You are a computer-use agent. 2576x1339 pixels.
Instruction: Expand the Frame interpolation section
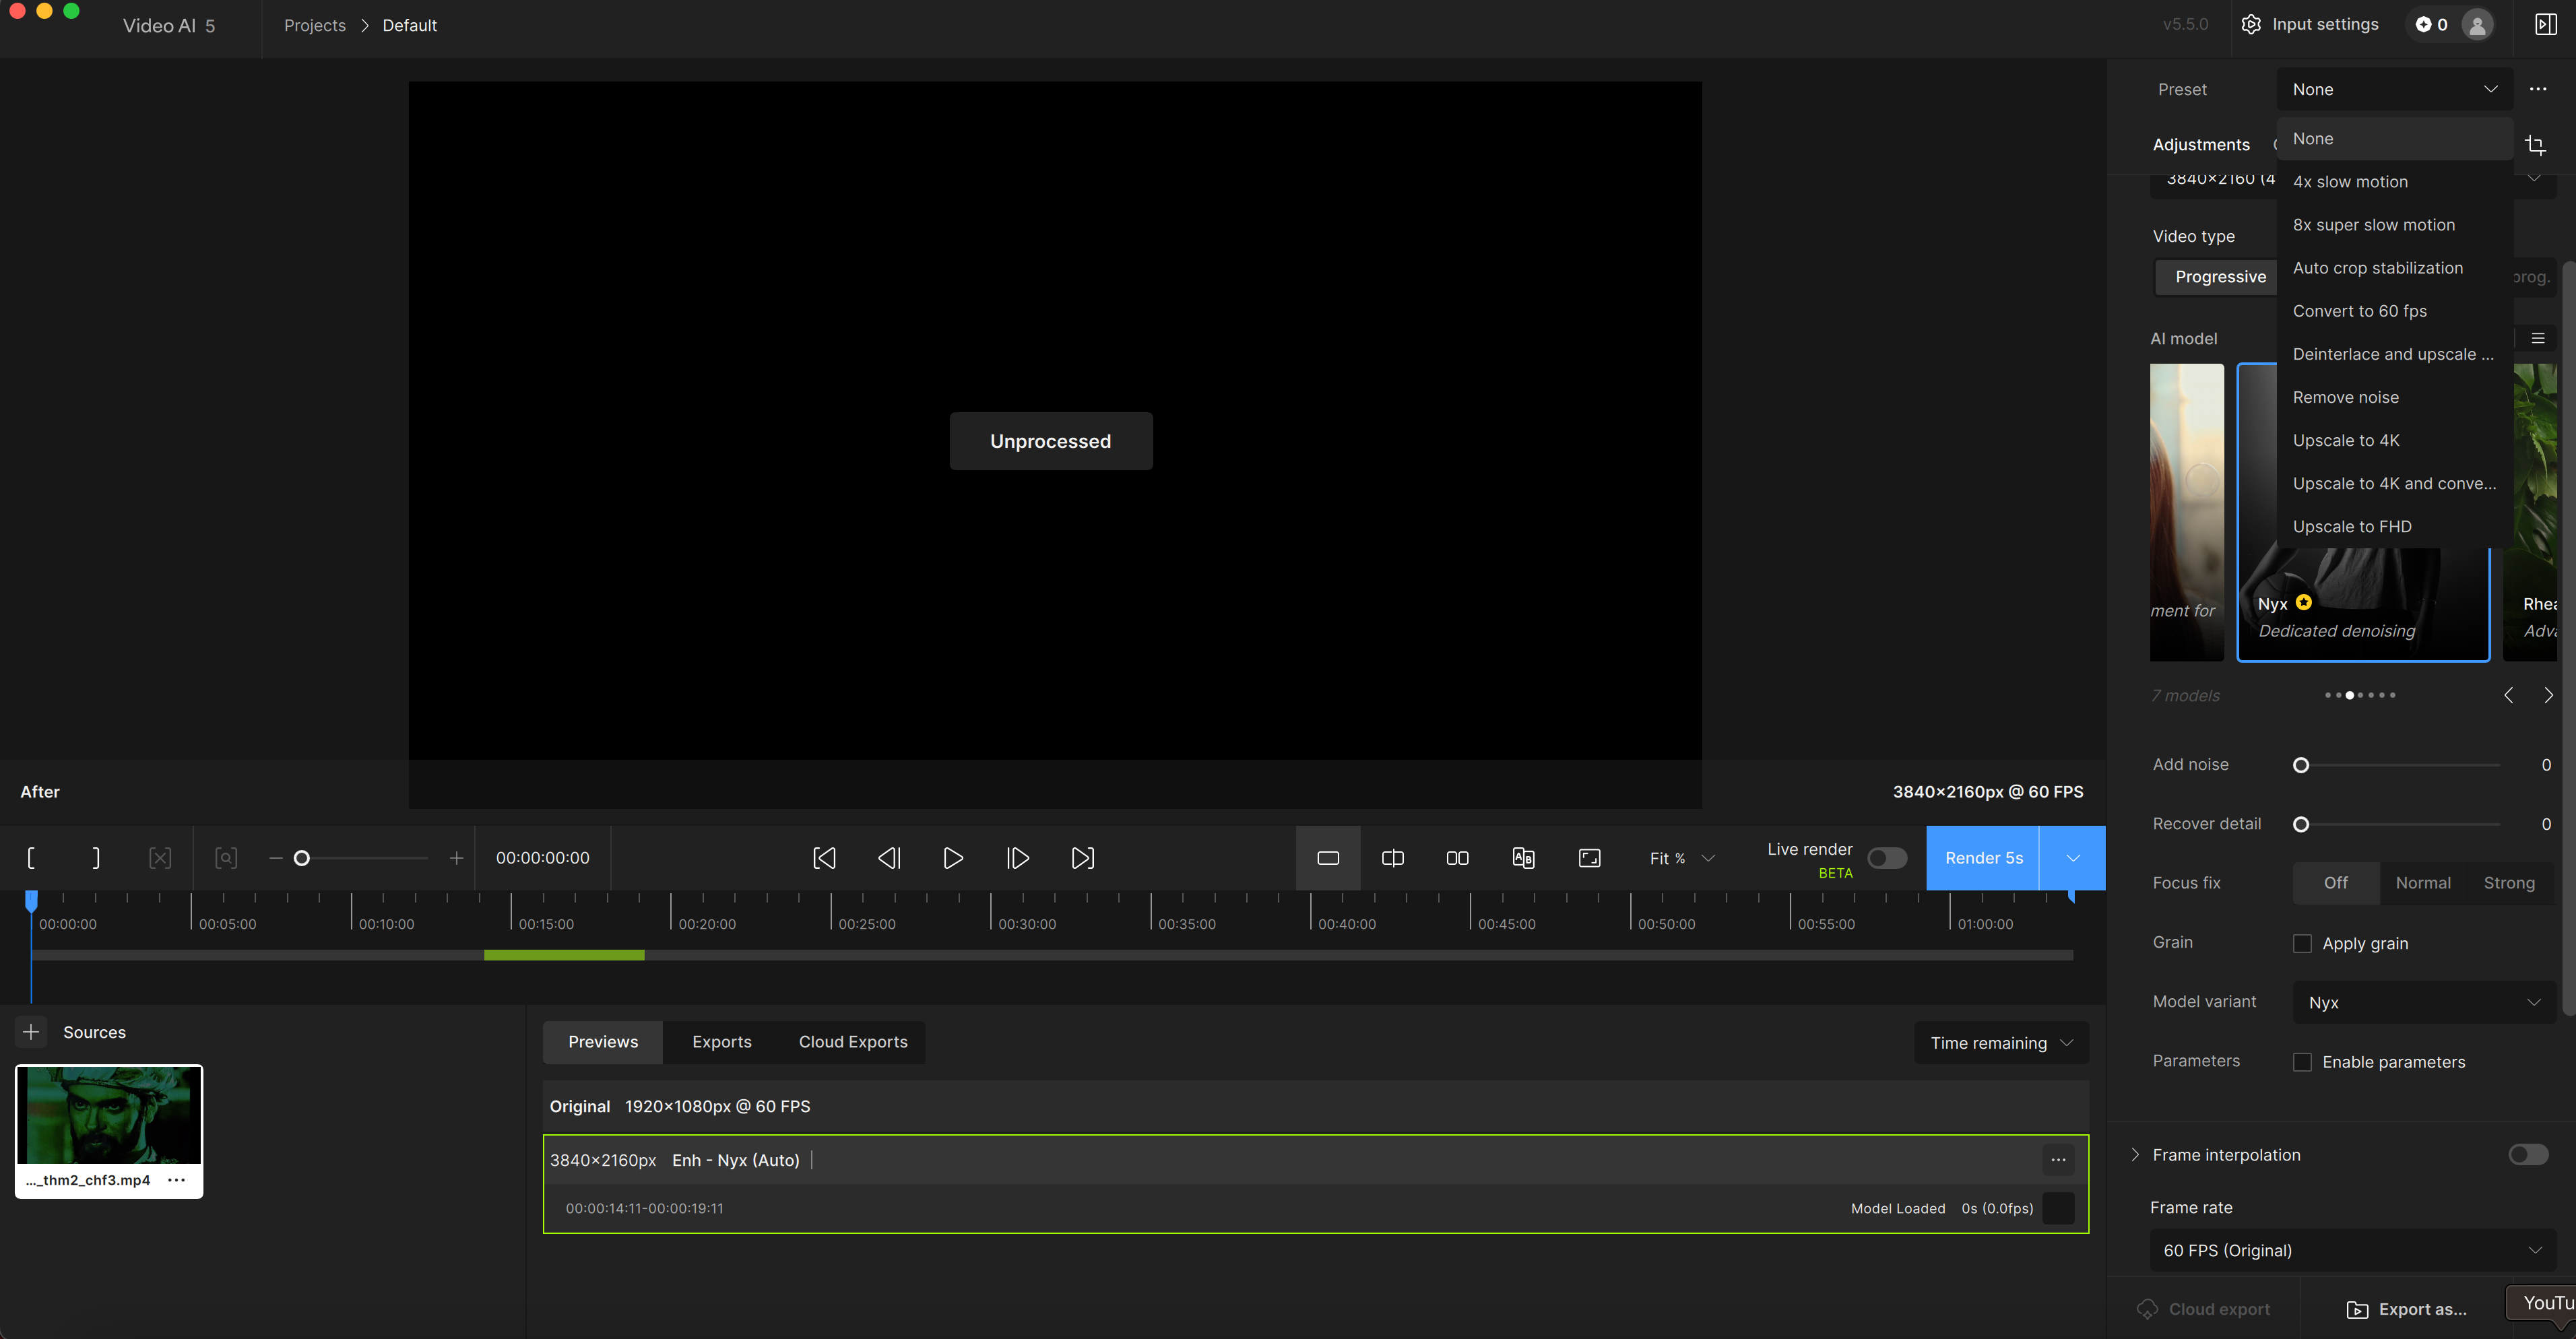click(x=2135, y=1155)
